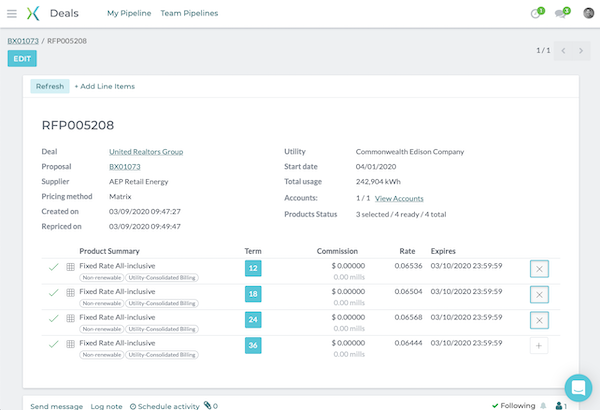Screen dimensions: 600x410
Task: Open the United Realtors Group deal link
Action: (x=146, y=152)
